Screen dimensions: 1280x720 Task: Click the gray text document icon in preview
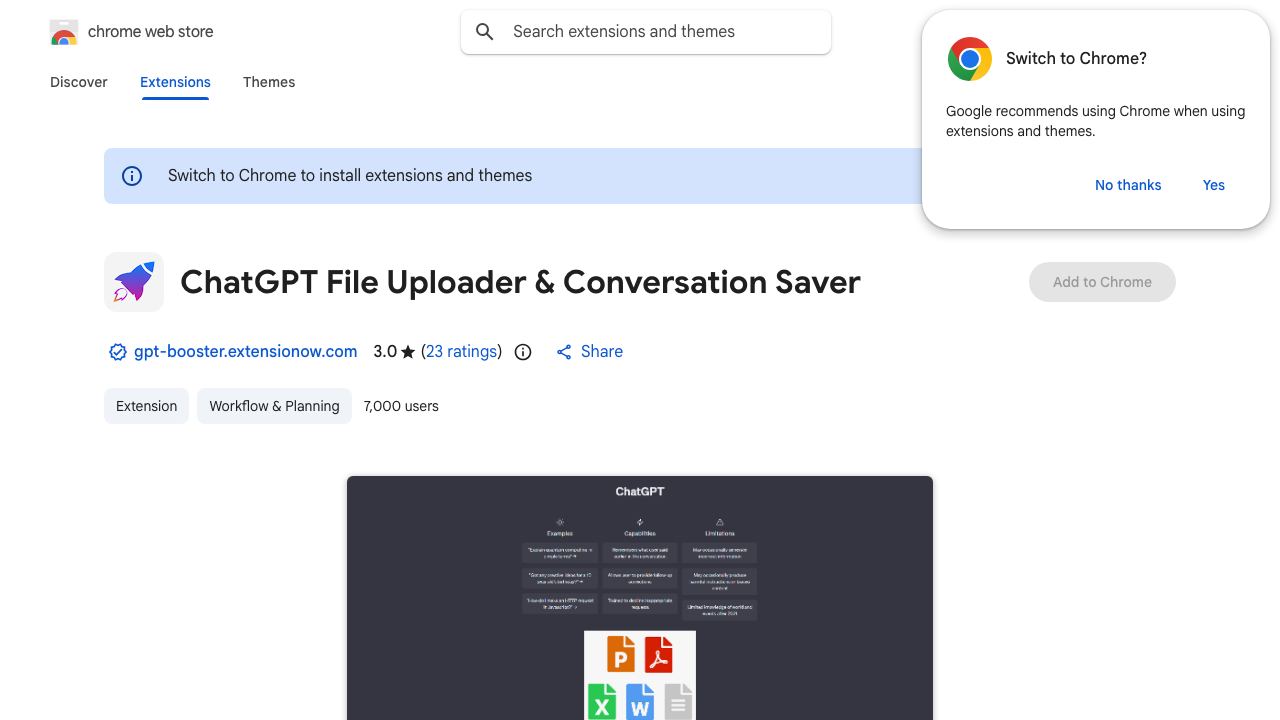[x=678, y=701]
